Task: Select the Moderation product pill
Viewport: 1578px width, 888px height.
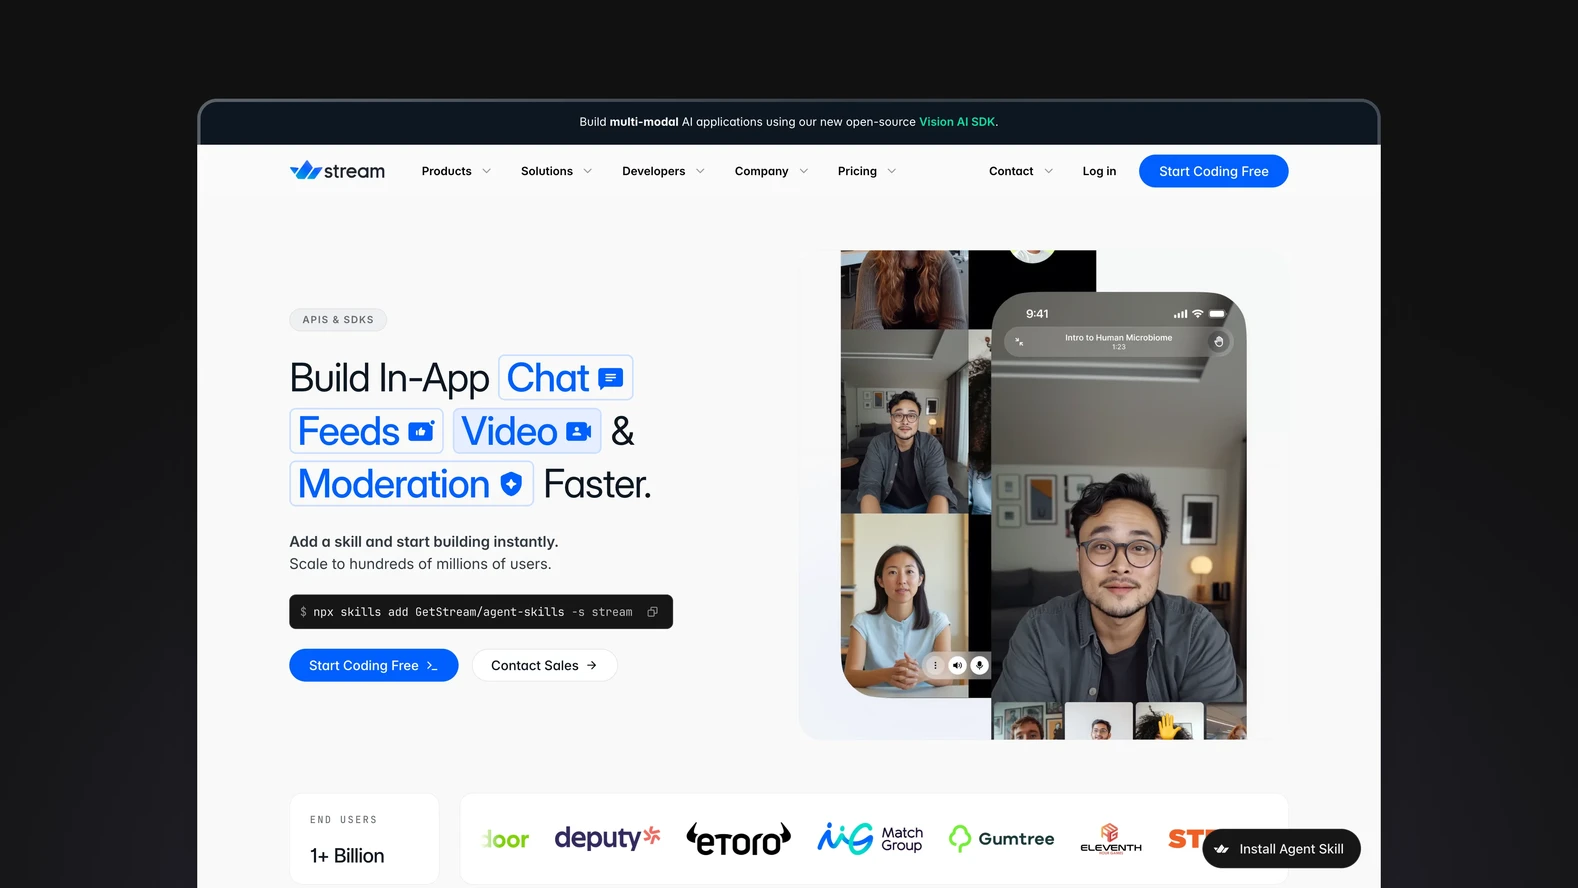Action: click(411, 484)
